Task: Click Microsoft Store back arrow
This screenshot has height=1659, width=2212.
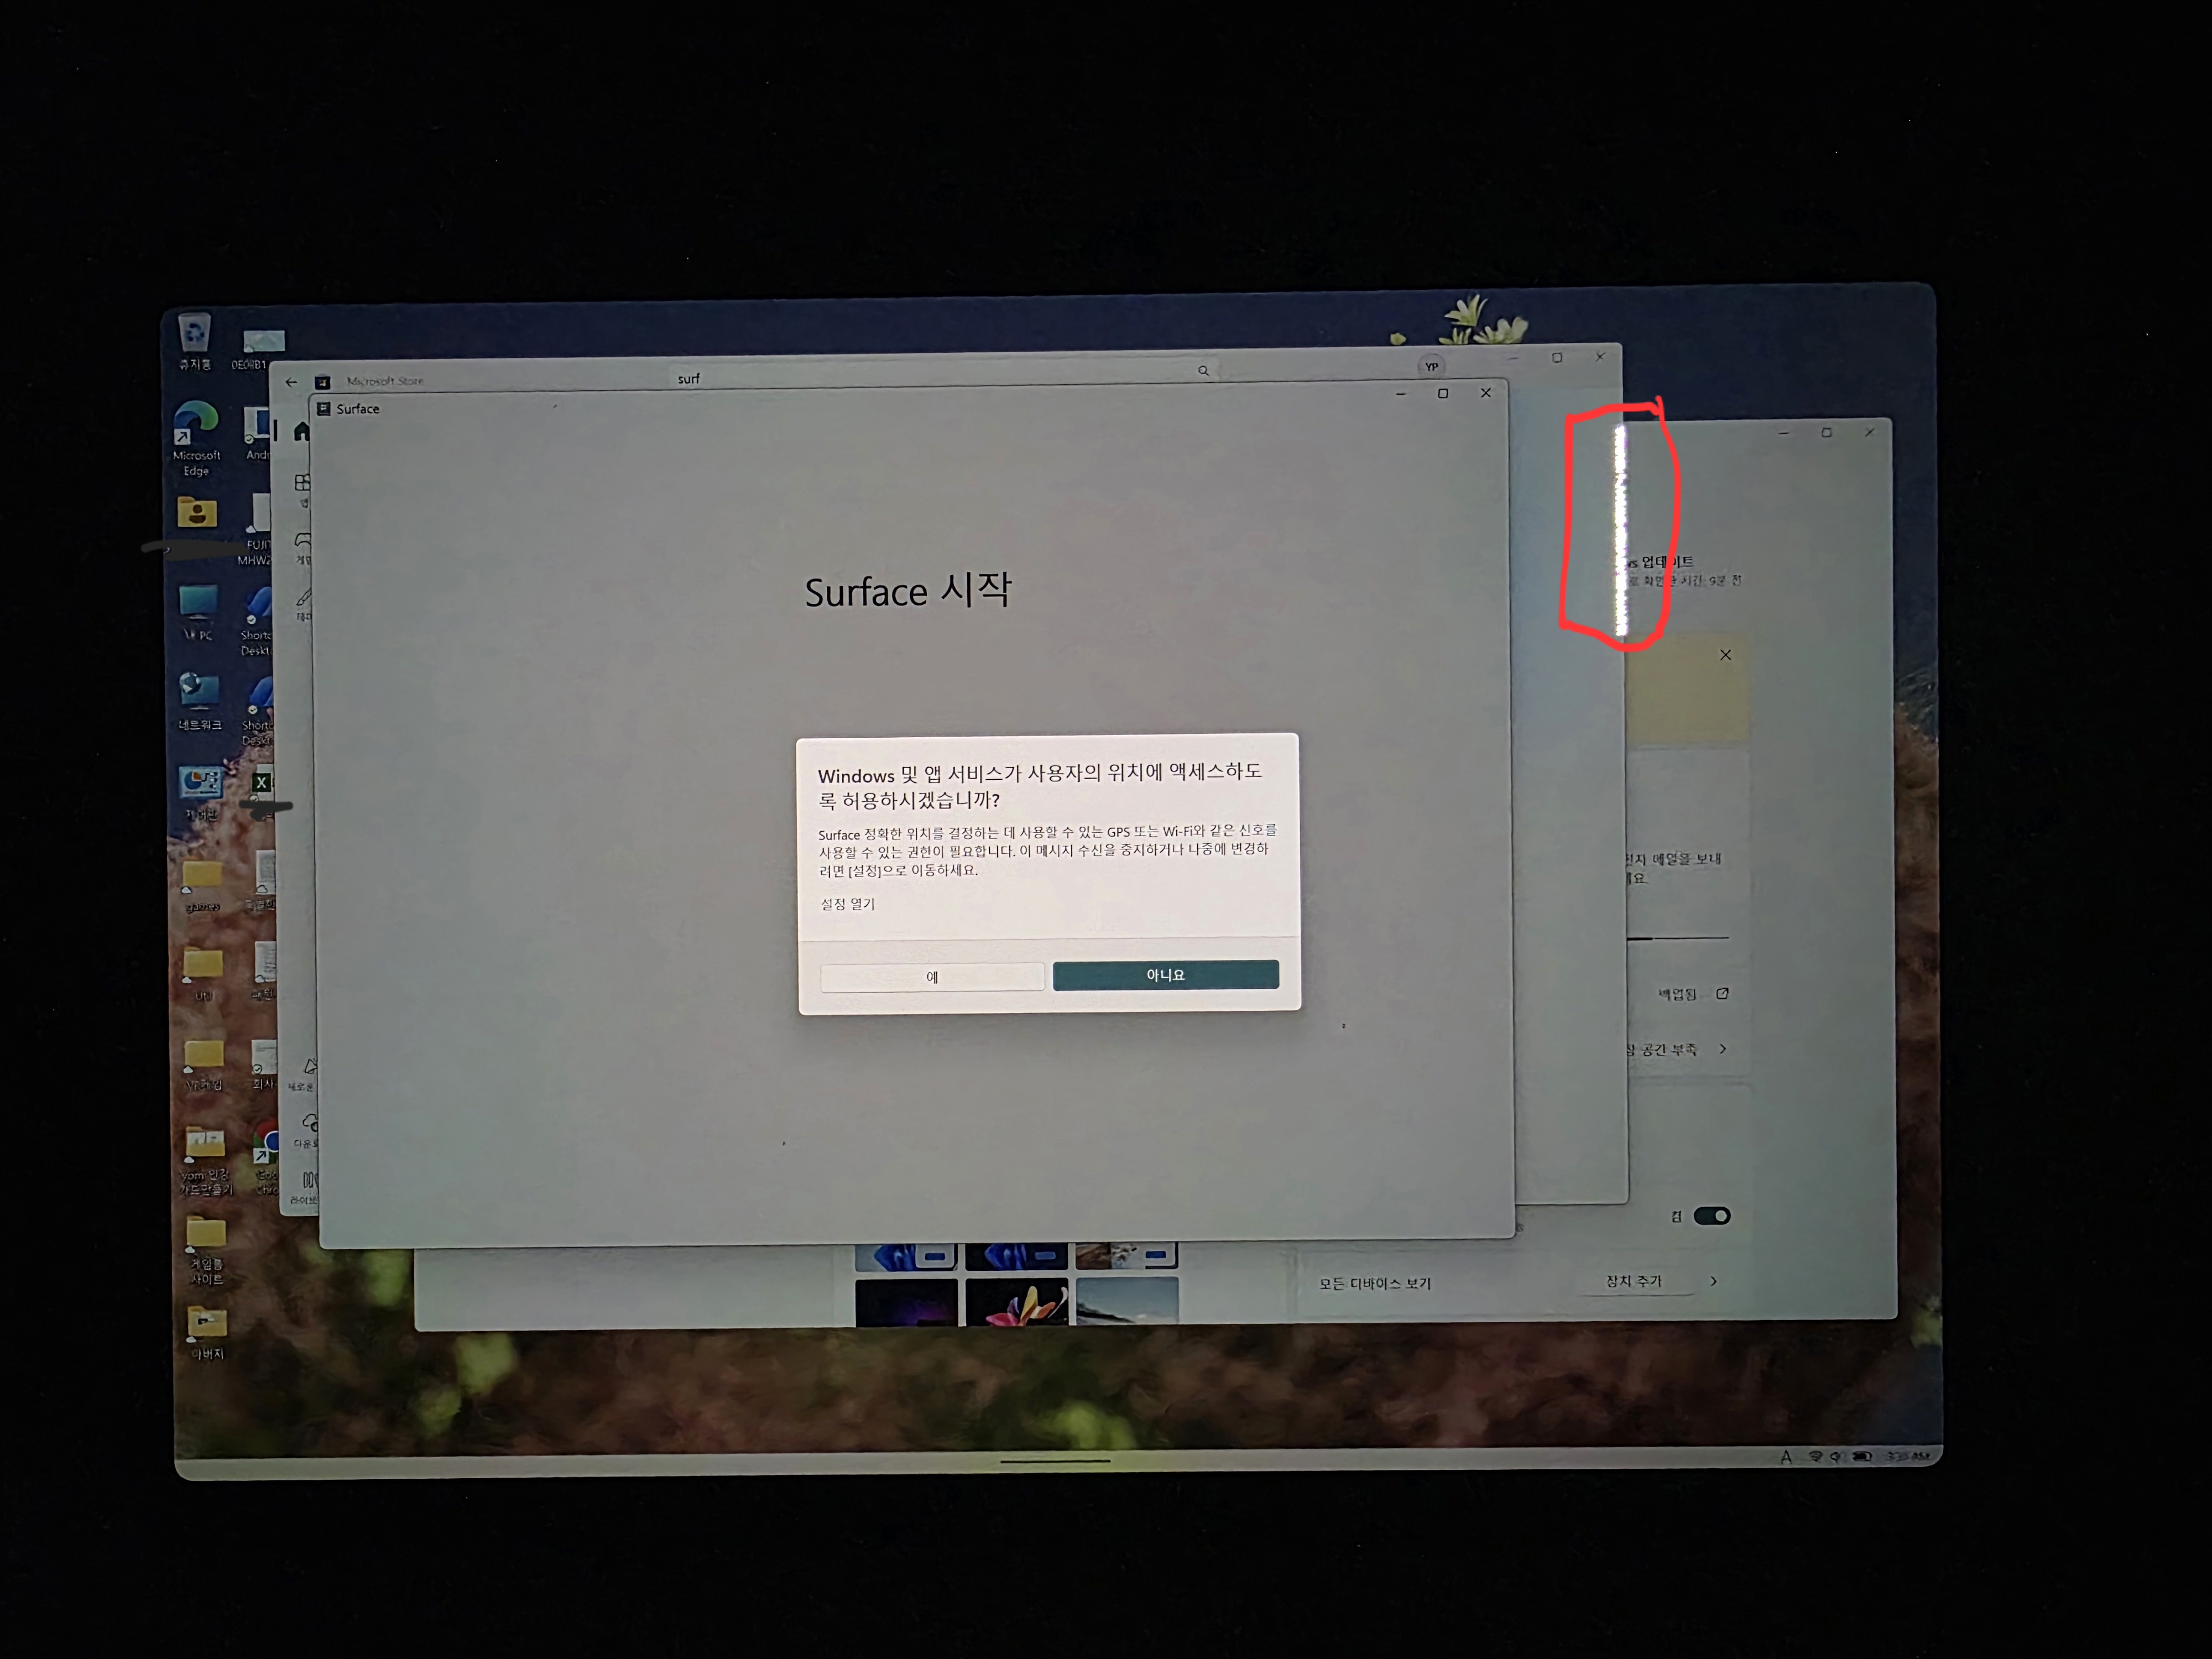Action: click(291, 382)
